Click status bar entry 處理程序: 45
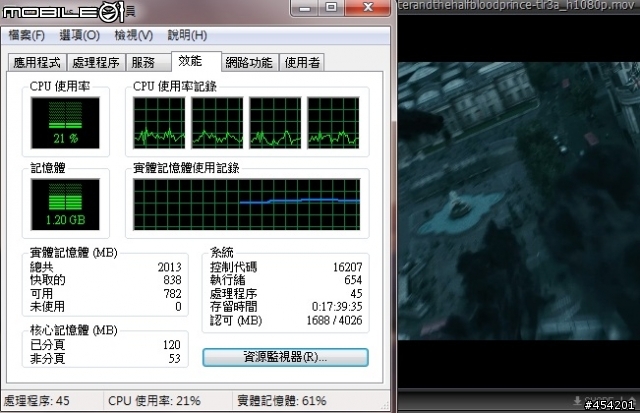Image resolution: width=640 pixels, height=413 pixels. point(37,401)
